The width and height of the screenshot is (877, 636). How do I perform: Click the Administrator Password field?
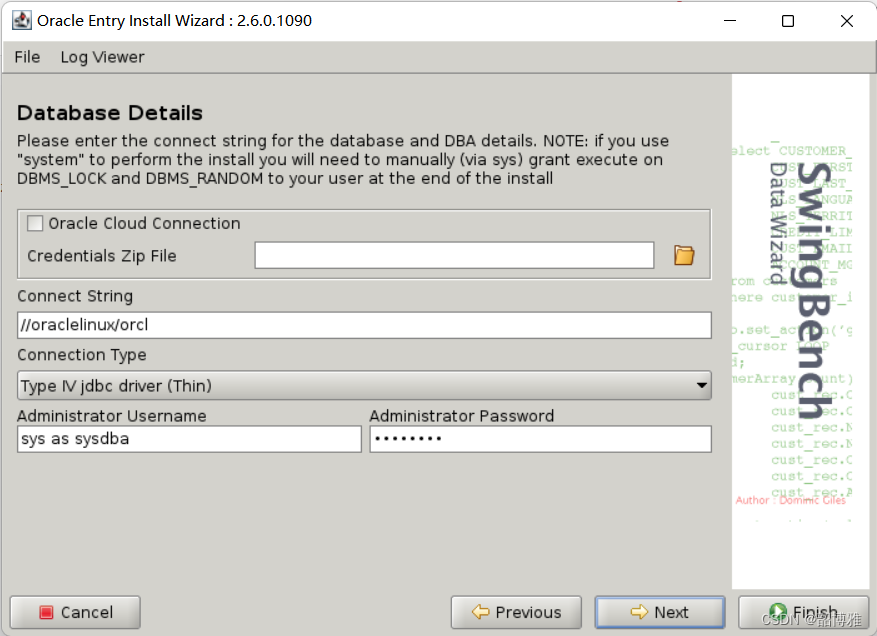540,438
